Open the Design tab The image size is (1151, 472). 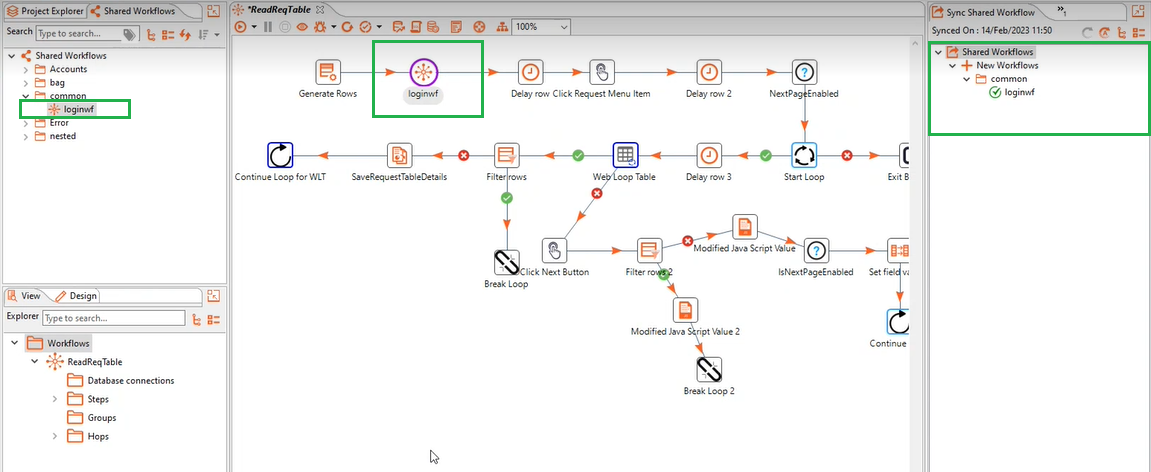point(76,296)
